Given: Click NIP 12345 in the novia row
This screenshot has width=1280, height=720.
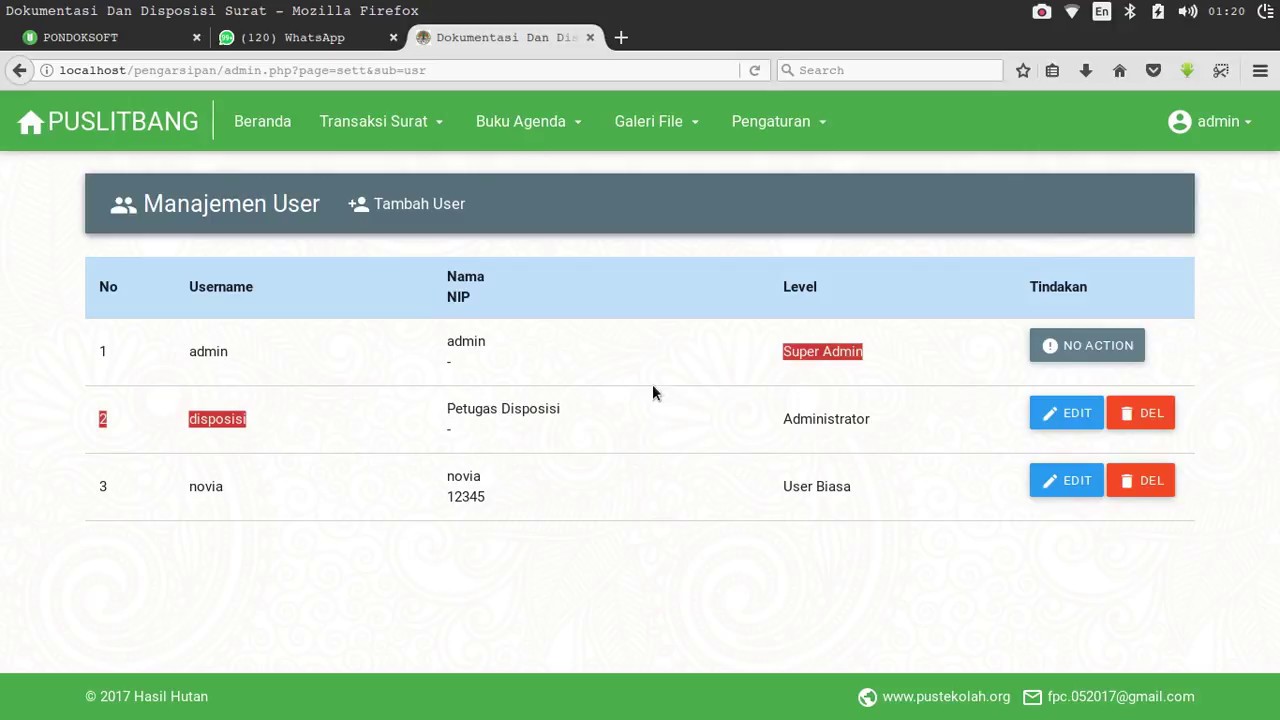Looking at the screenshot, I should (466, 497).
